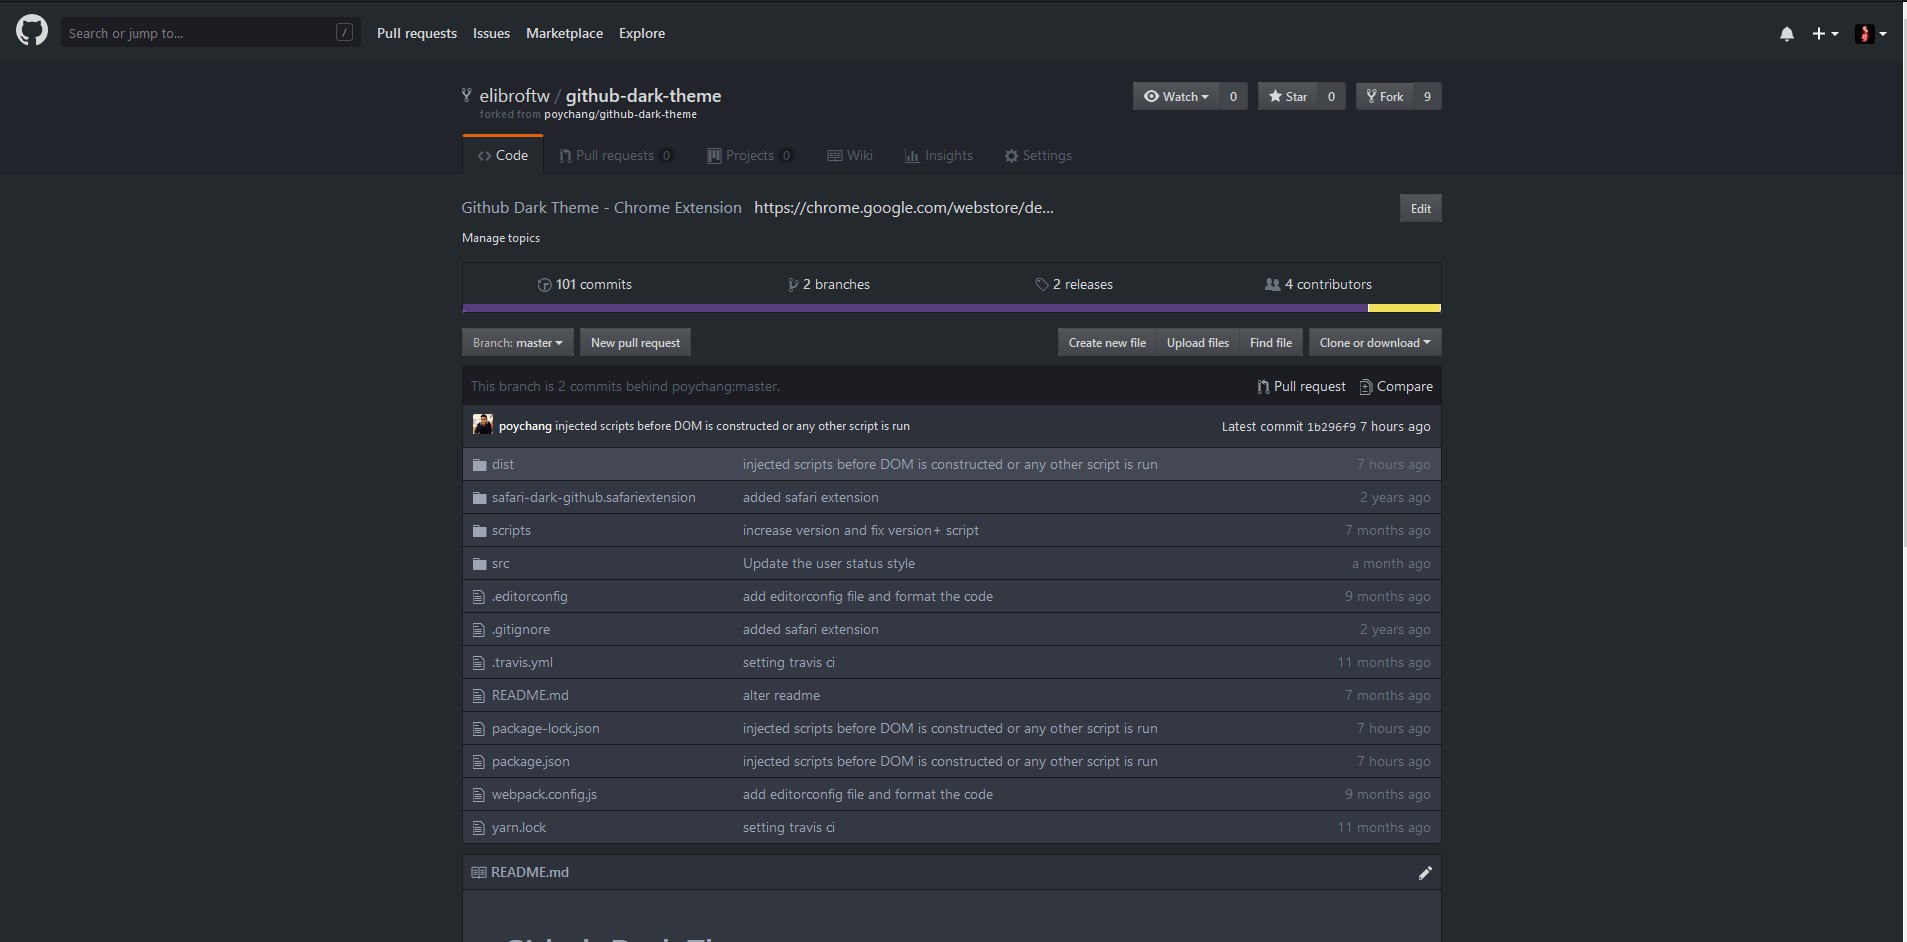Focus the Search or jump to field
Viewport: 1907px width, 942px height.
[210, 33]
